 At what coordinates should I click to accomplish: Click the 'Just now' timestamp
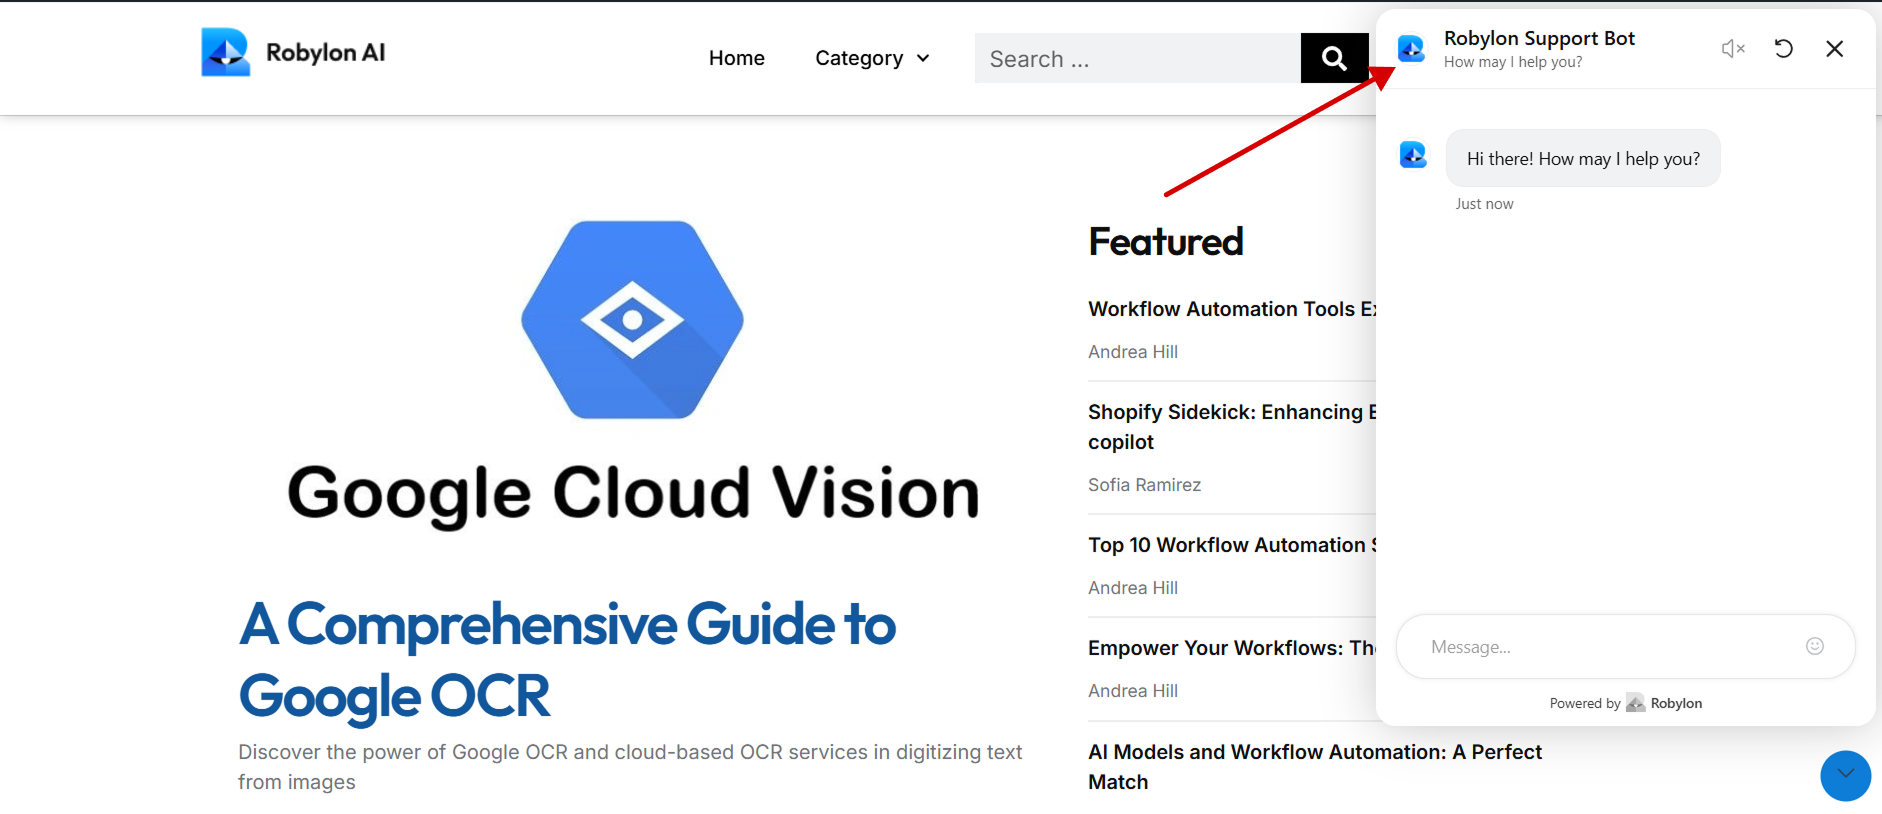coord(1484,204)
